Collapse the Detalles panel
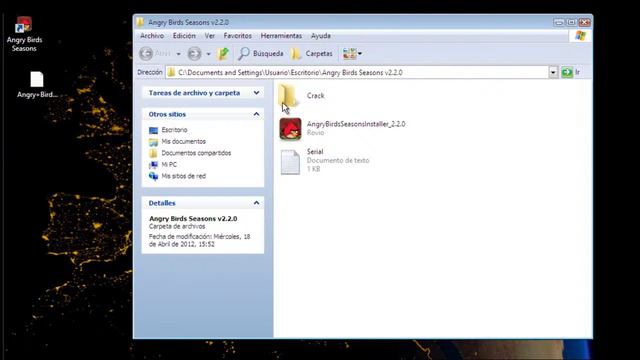Image resolution: width=640 pixels, height=360 pixels. pos(256,202)
